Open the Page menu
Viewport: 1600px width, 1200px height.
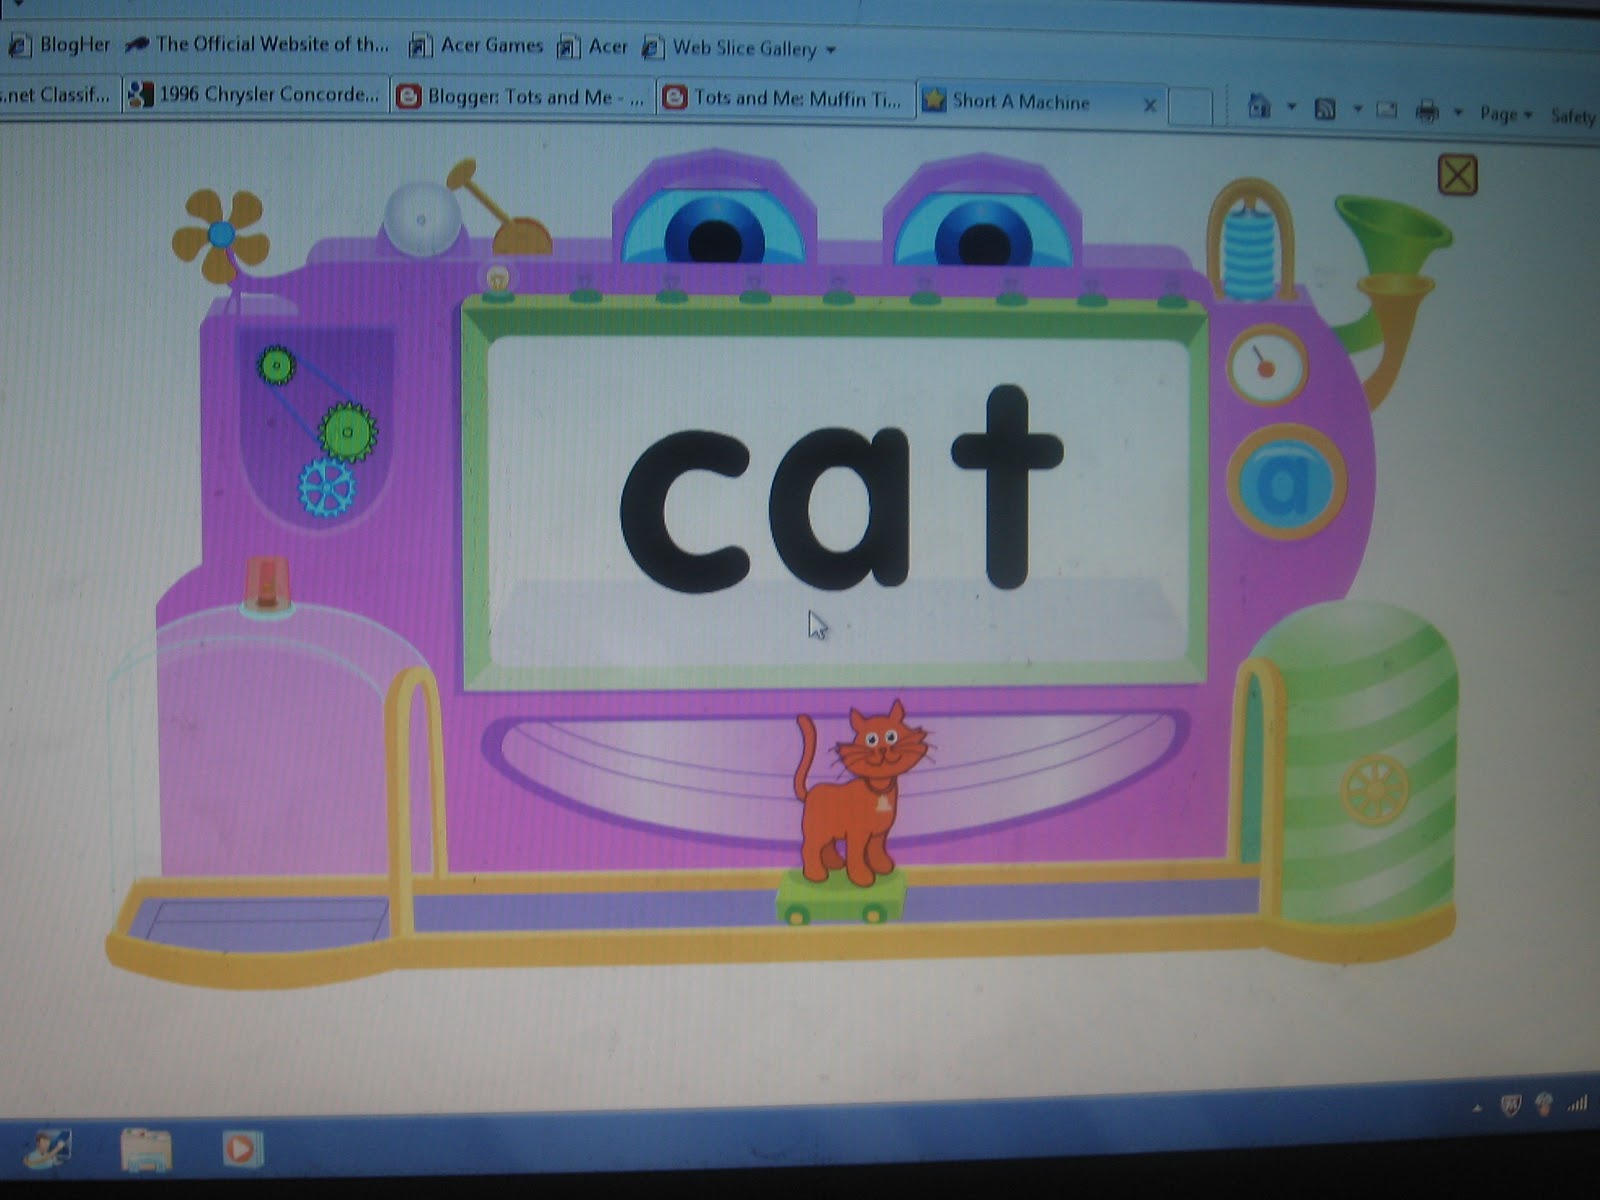click(1506, 114)
